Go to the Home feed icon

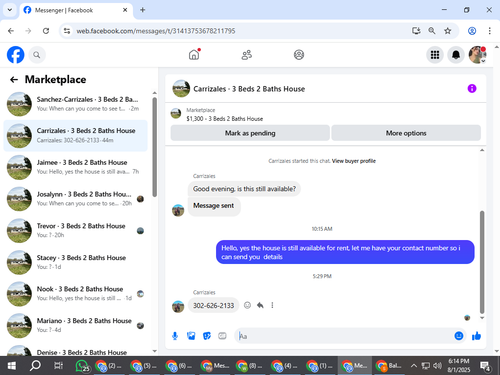(194, 55)
